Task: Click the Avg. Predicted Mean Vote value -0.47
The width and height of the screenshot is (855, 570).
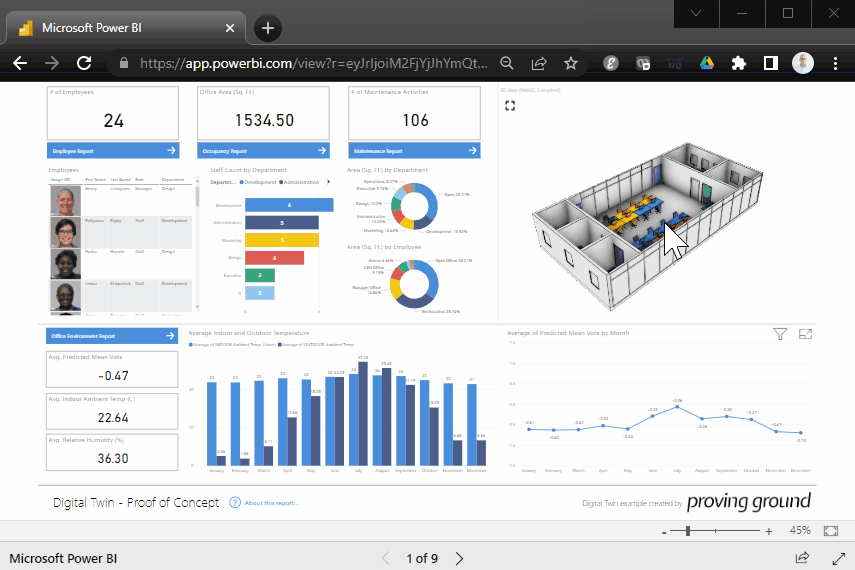Action: click(113, 376)
